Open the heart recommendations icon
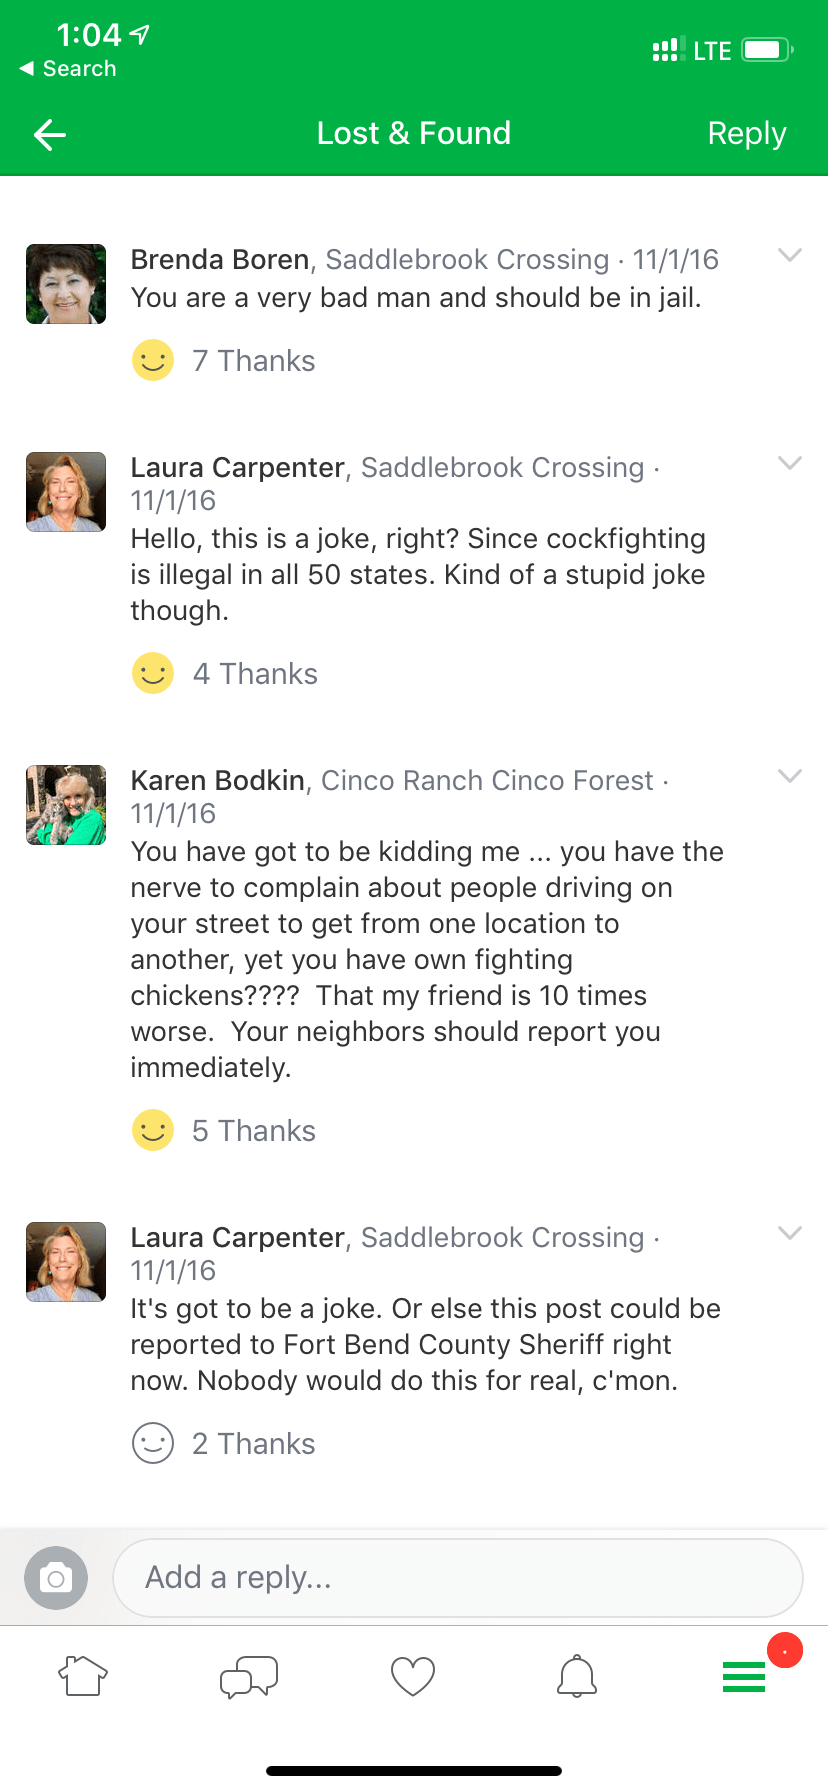 tap(413, 1676)
